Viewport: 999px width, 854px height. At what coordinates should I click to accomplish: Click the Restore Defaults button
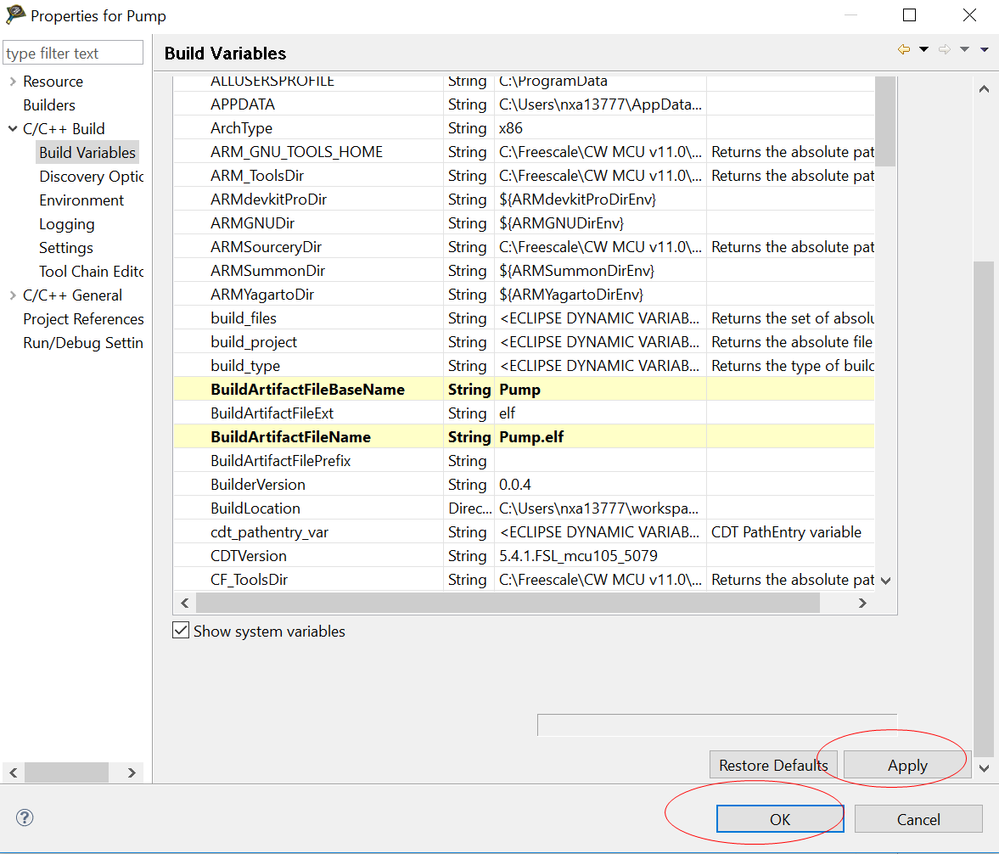[773, 765]
